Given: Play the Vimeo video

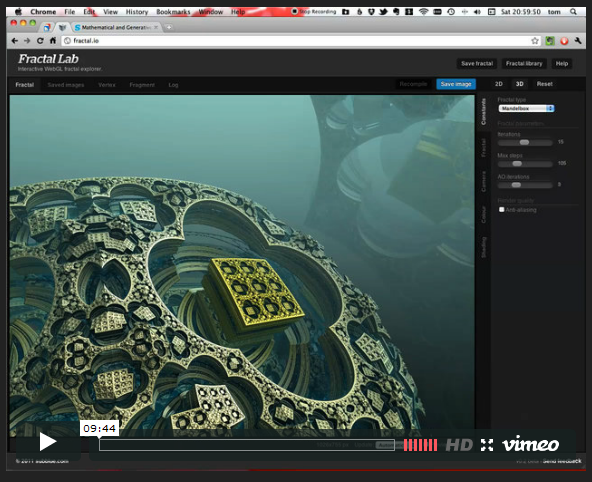Looking at the screenshot, I should (x=48, y=442).
